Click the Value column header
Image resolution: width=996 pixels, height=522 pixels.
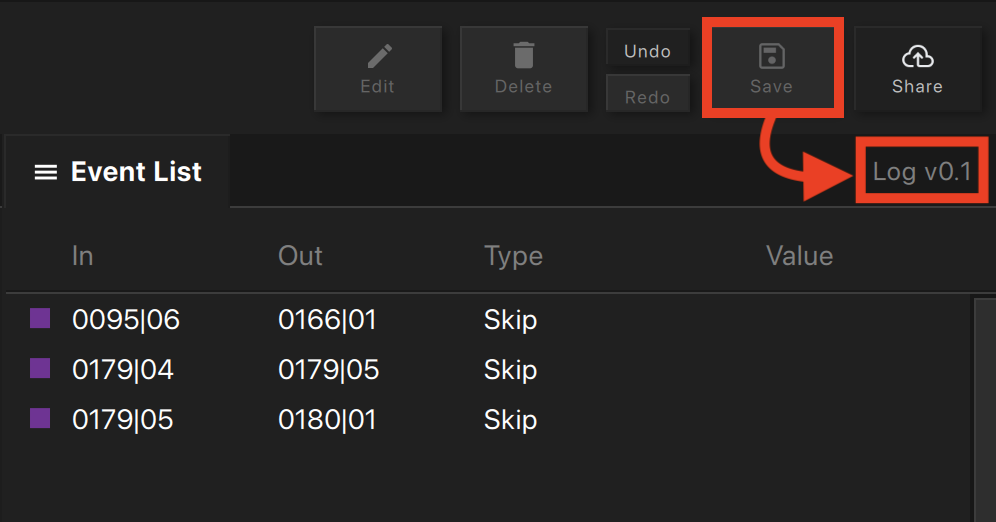pos(799,256)
